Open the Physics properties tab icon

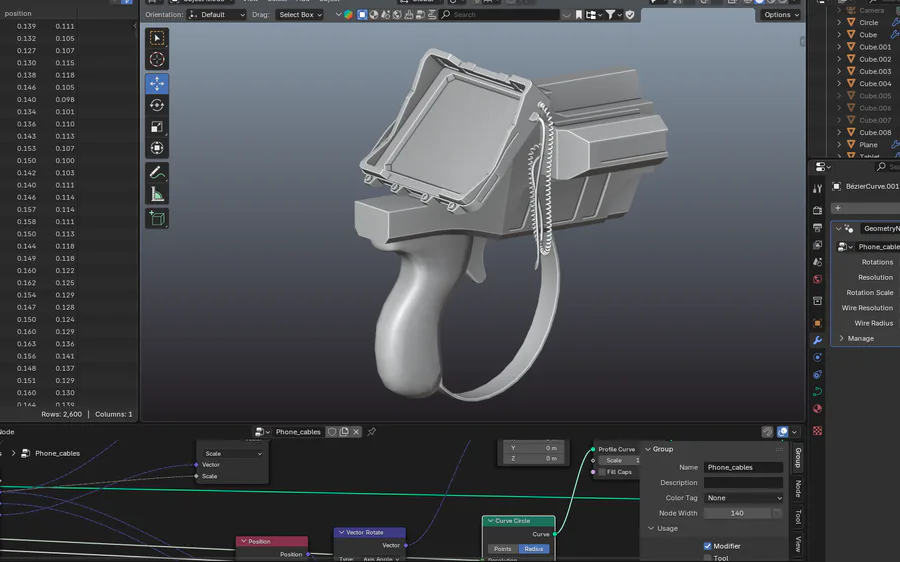coord(817,358)
